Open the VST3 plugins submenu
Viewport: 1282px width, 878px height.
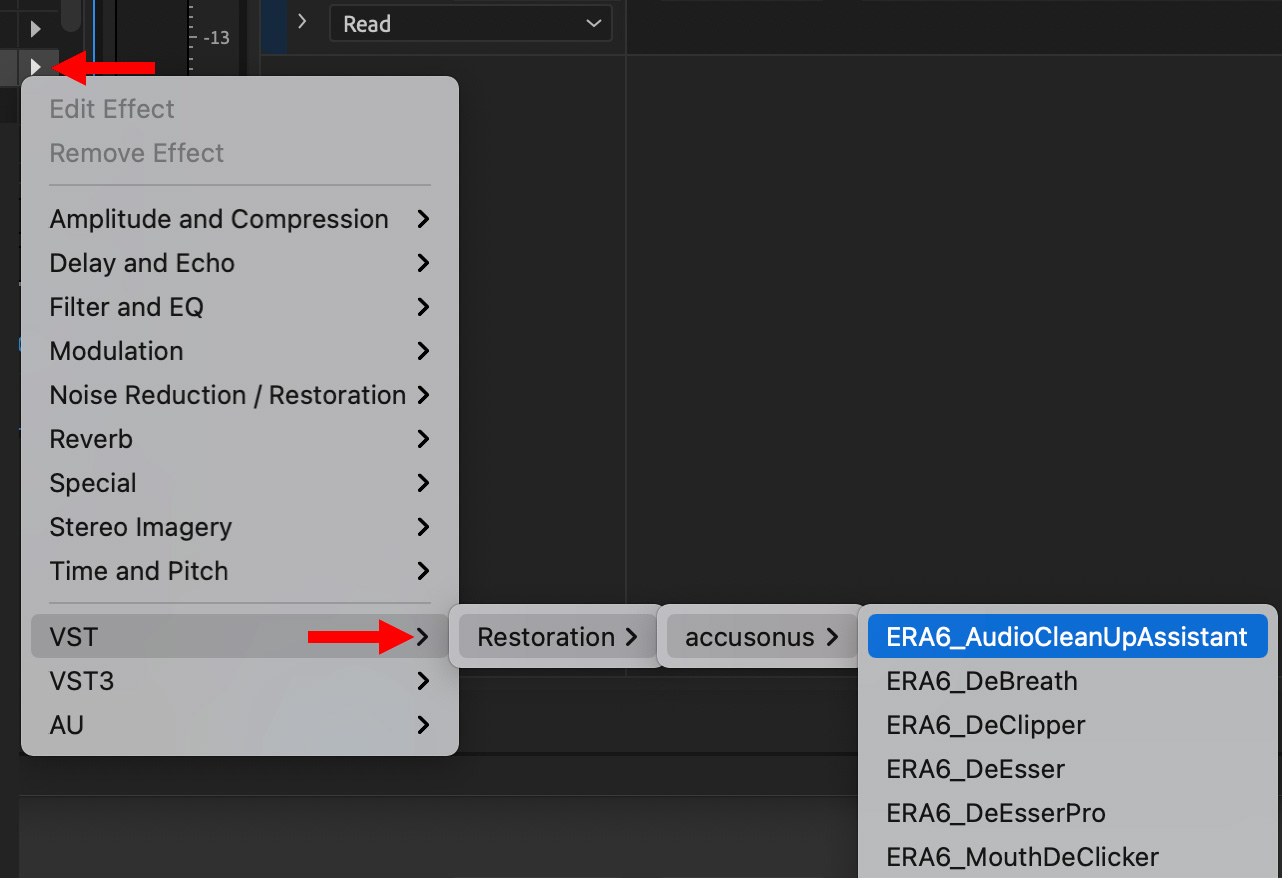point(240,681)
